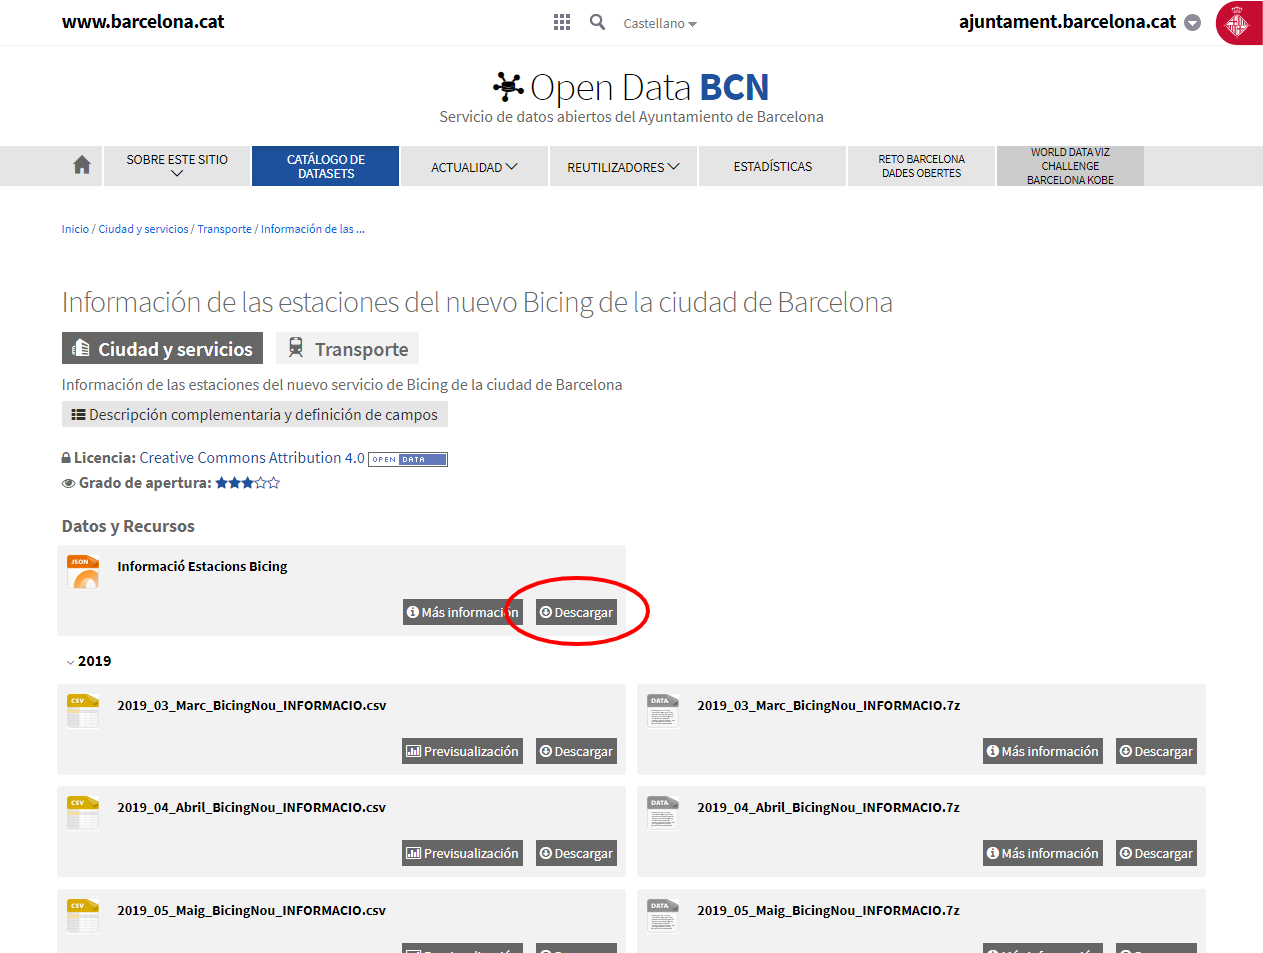Download 2019_03_Marc_BicingNou_INFORMACIO.csv
The image size is (1263, 953).
576,751
